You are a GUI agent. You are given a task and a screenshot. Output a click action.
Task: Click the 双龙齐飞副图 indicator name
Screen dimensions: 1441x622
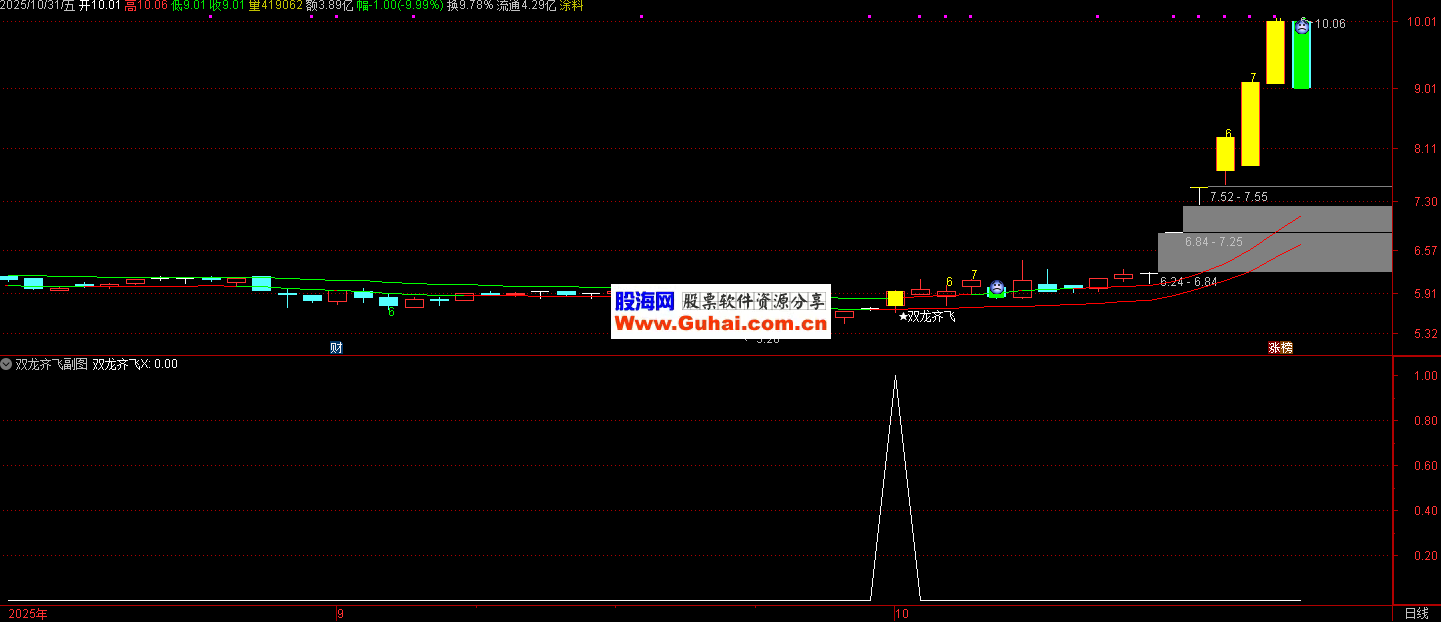(x=51, y=364)
